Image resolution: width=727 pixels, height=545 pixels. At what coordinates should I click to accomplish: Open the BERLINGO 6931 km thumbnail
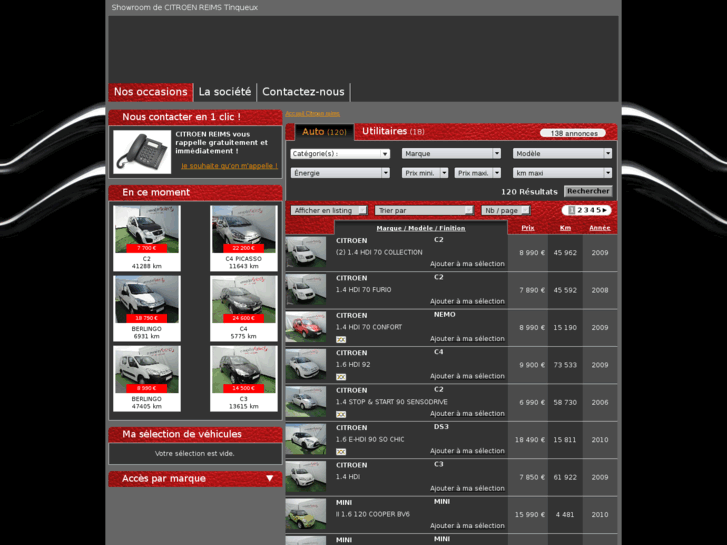tap(147, 308)
